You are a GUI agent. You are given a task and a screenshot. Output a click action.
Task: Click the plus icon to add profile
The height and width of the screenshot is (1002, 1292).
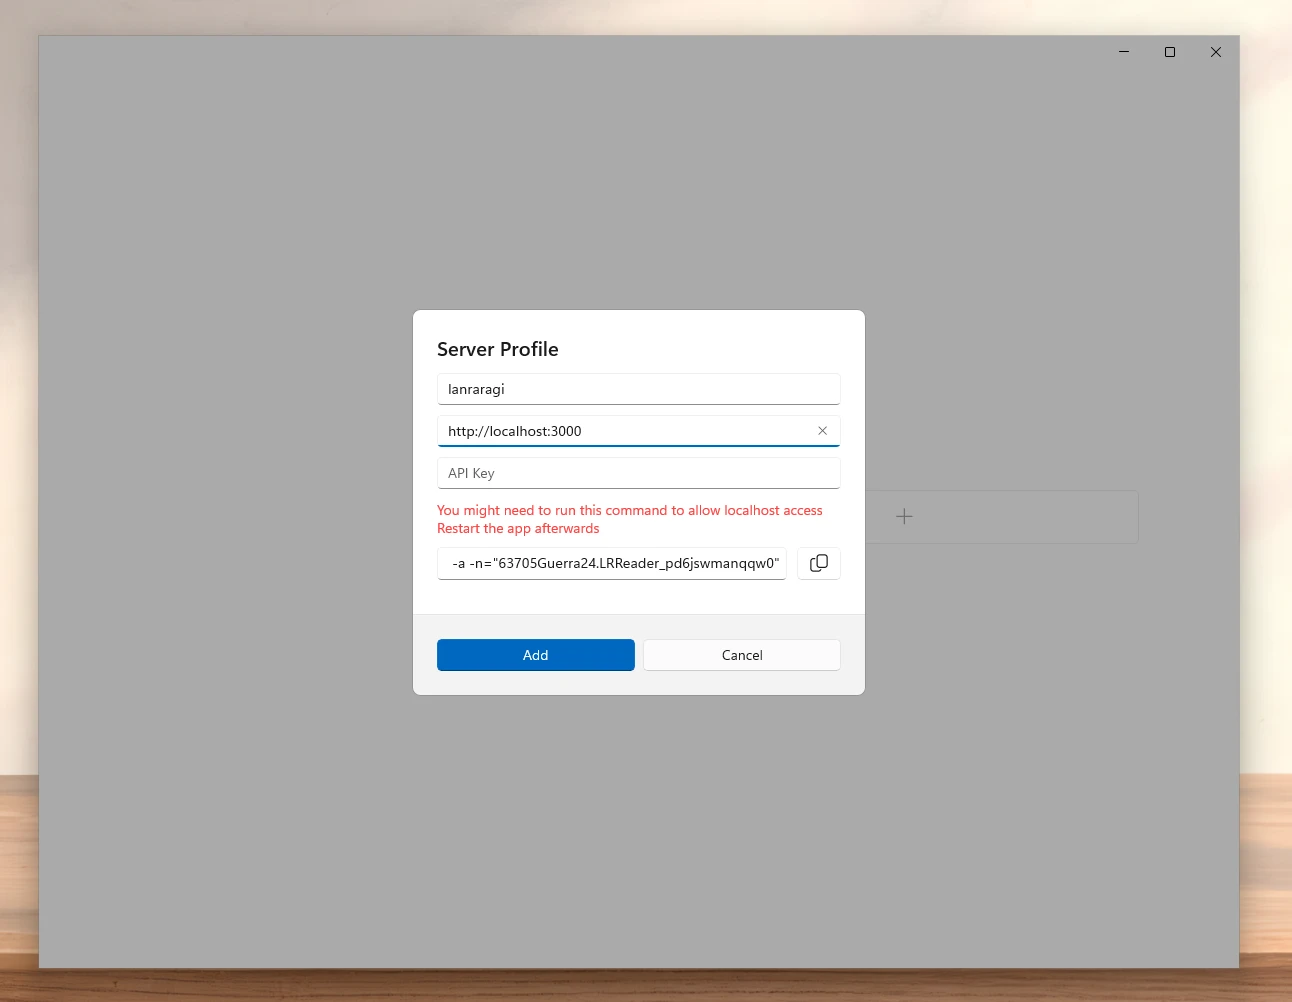coord(904,517)
